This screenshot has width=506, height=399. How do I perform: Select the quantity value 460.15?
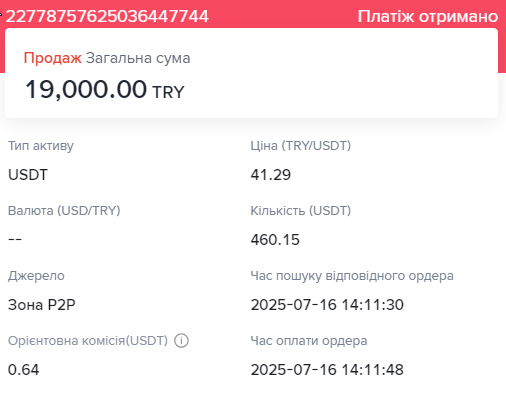275,240
